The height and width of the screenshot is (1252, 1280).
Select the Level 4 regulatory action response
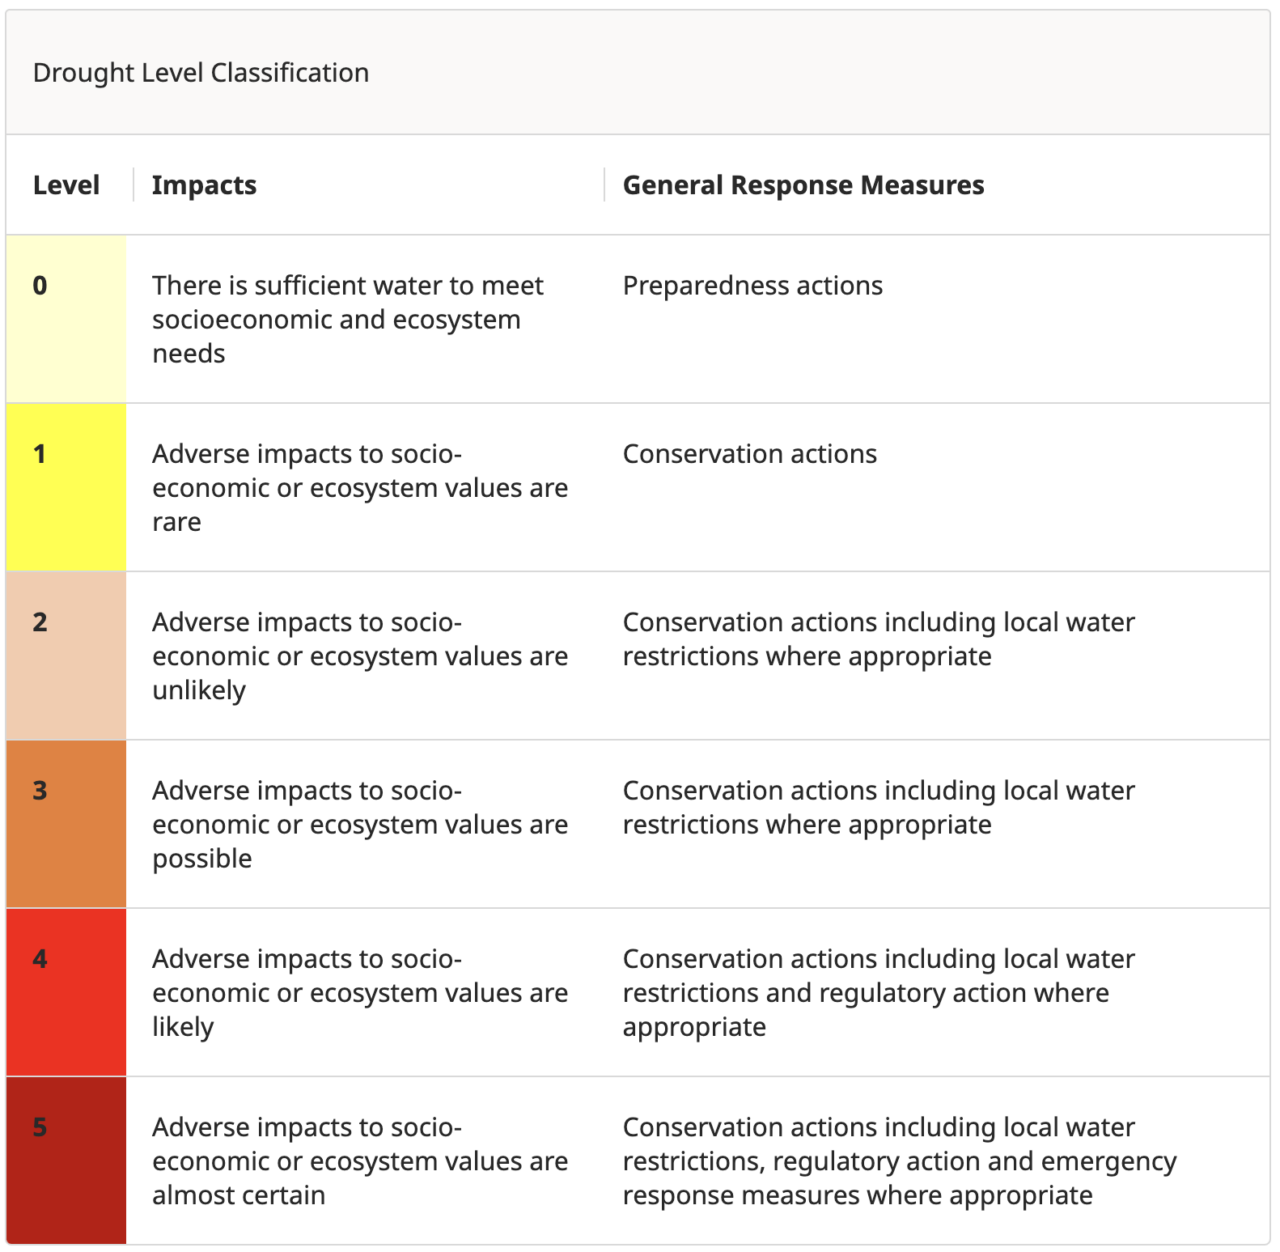point(878,992)
